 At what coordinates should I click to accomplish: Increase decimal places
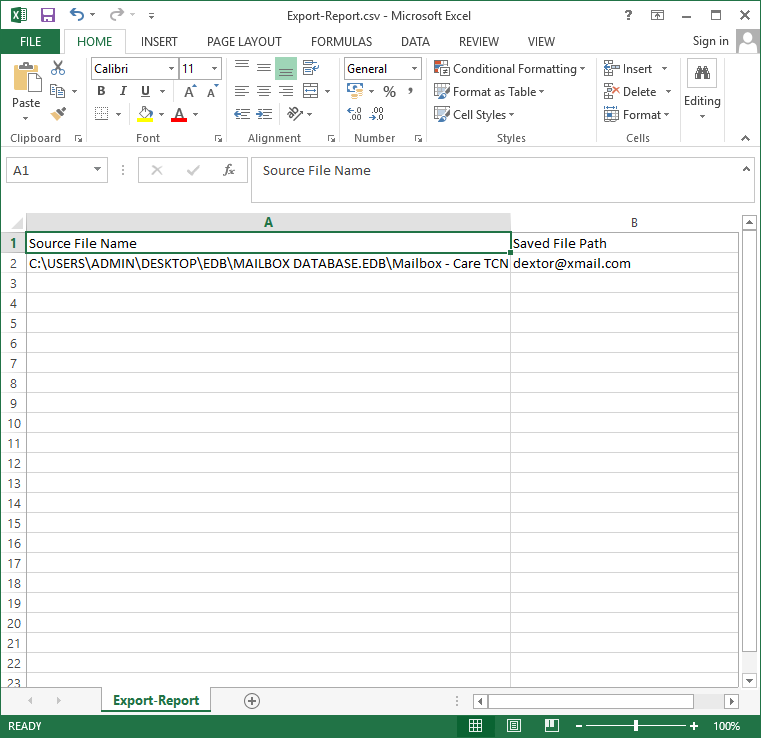(x=355, y=114)
